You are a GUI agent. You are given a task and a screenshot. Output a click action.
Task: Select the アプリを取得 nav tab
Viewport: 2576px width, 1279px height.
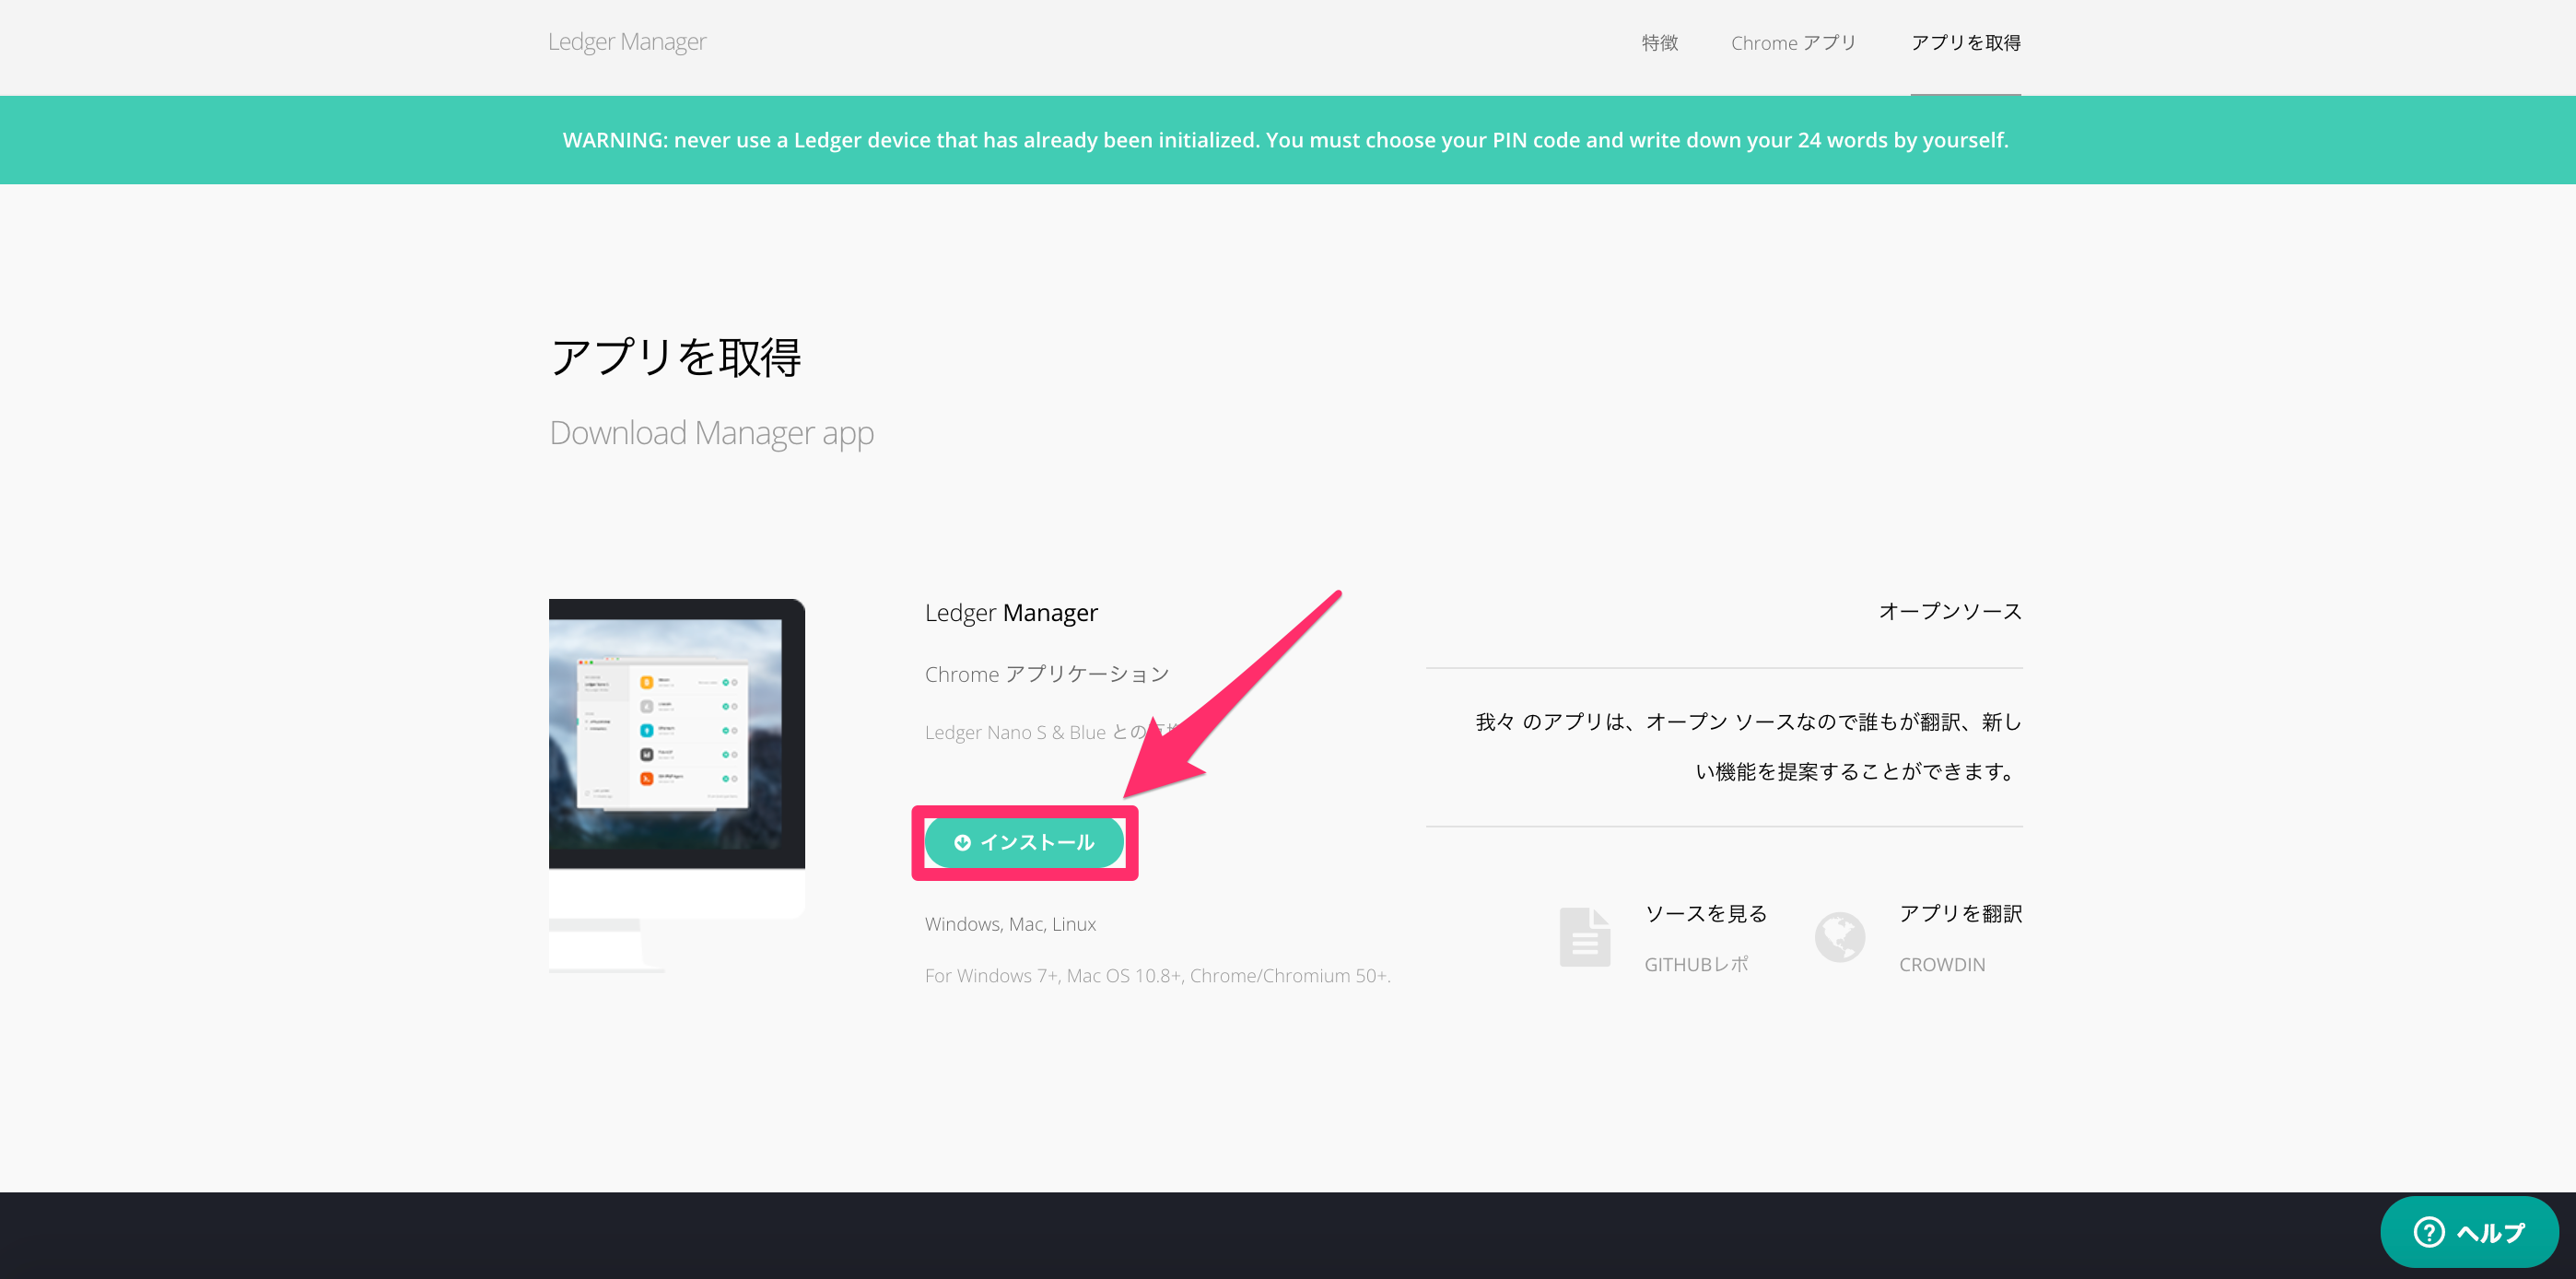point(1965,43)
